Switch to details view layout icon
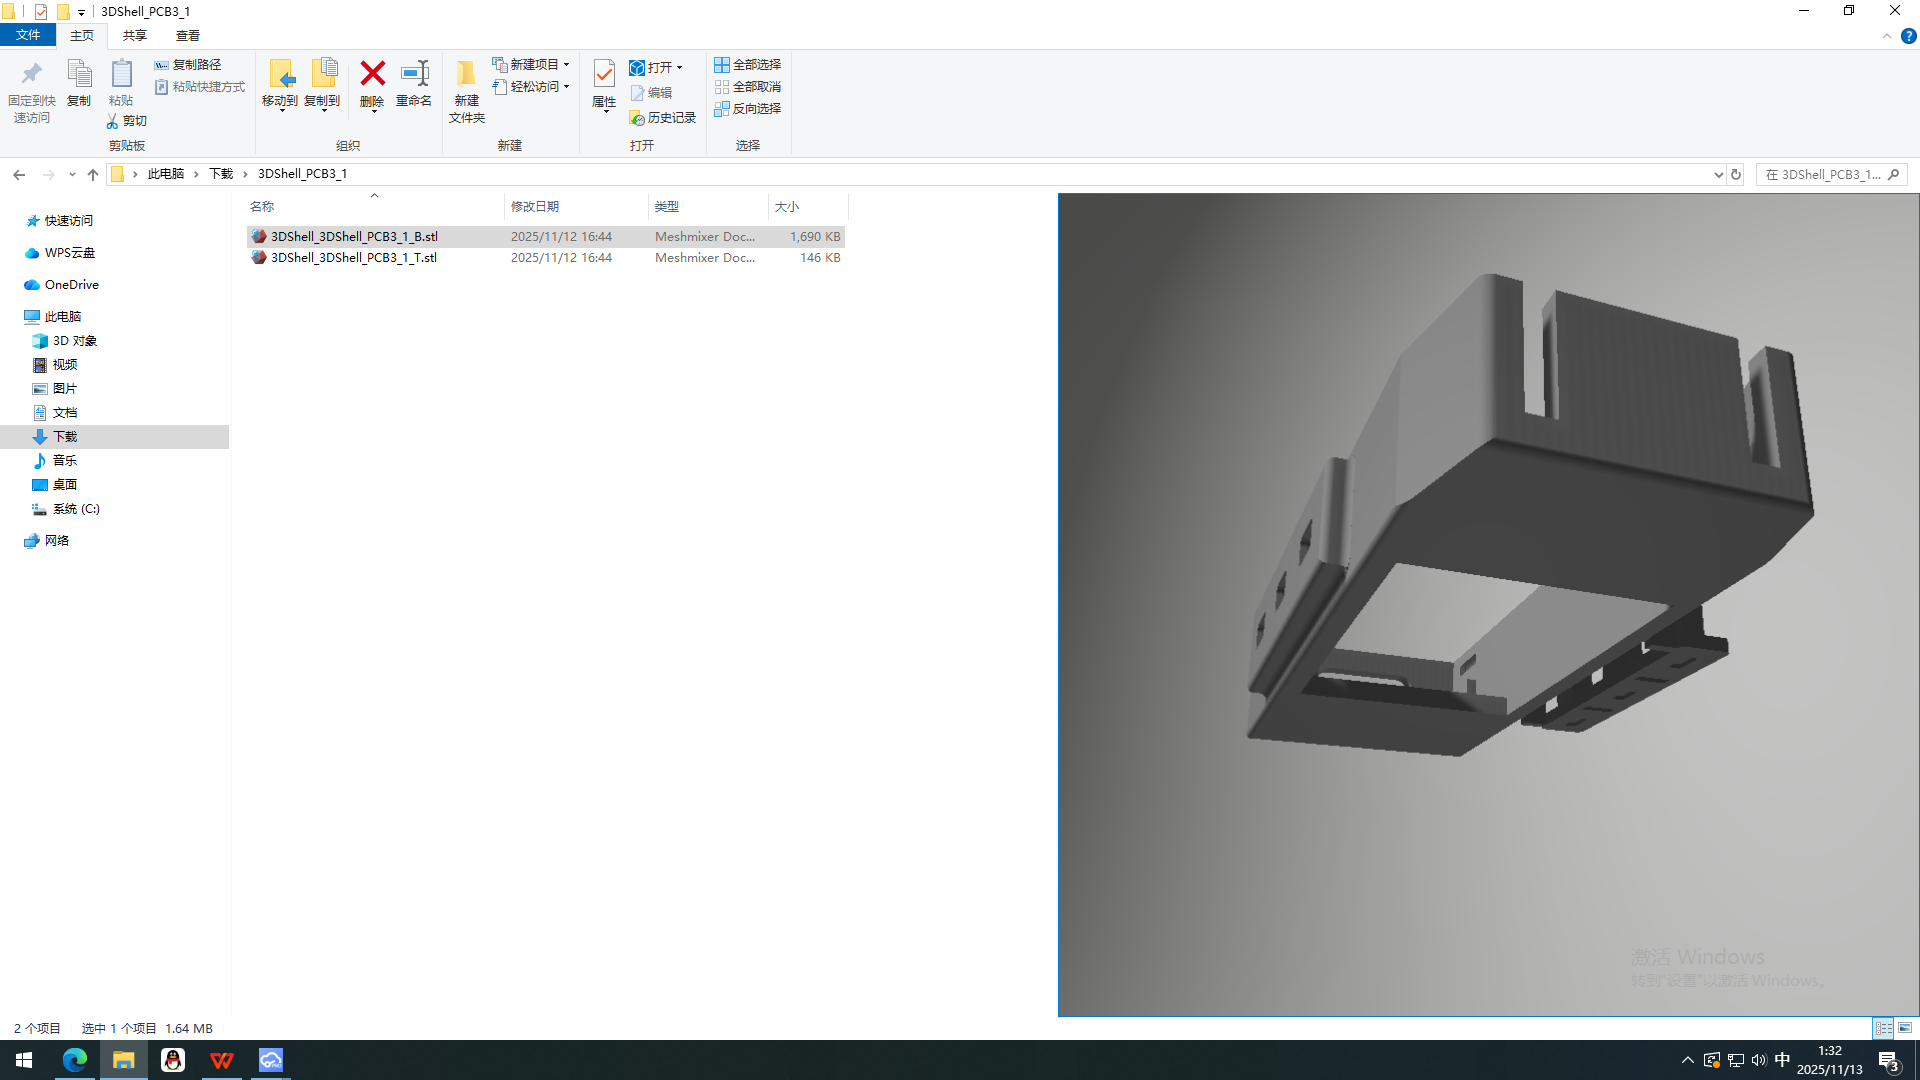The height and width of the screenshot is (1080, 1920). pos(1884,1028)
